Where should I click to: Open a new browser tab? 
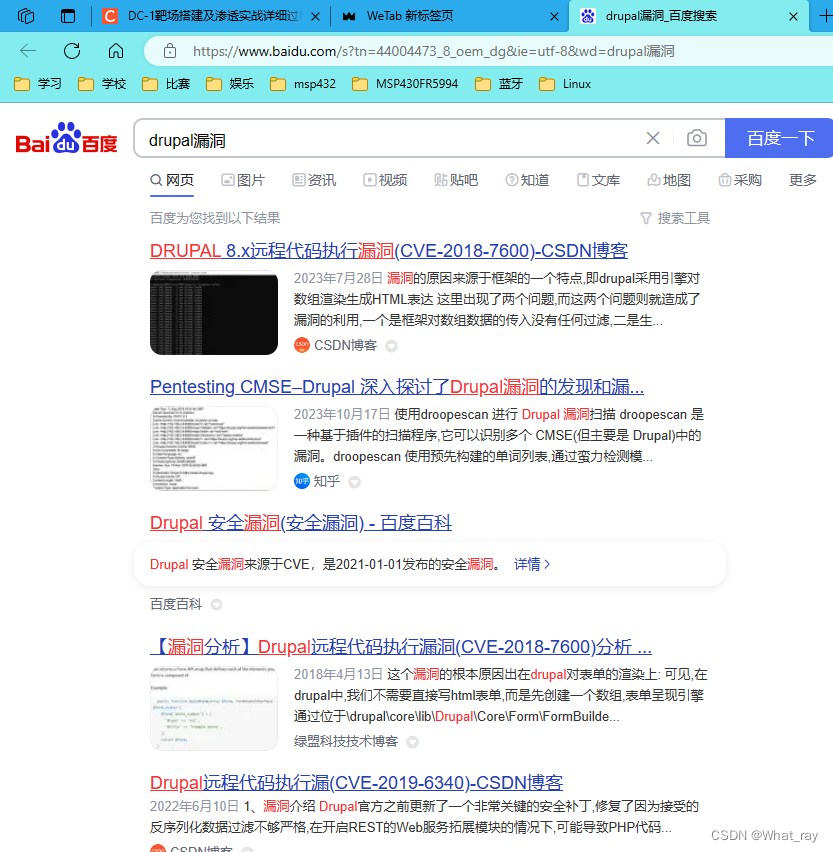[825, 16]
